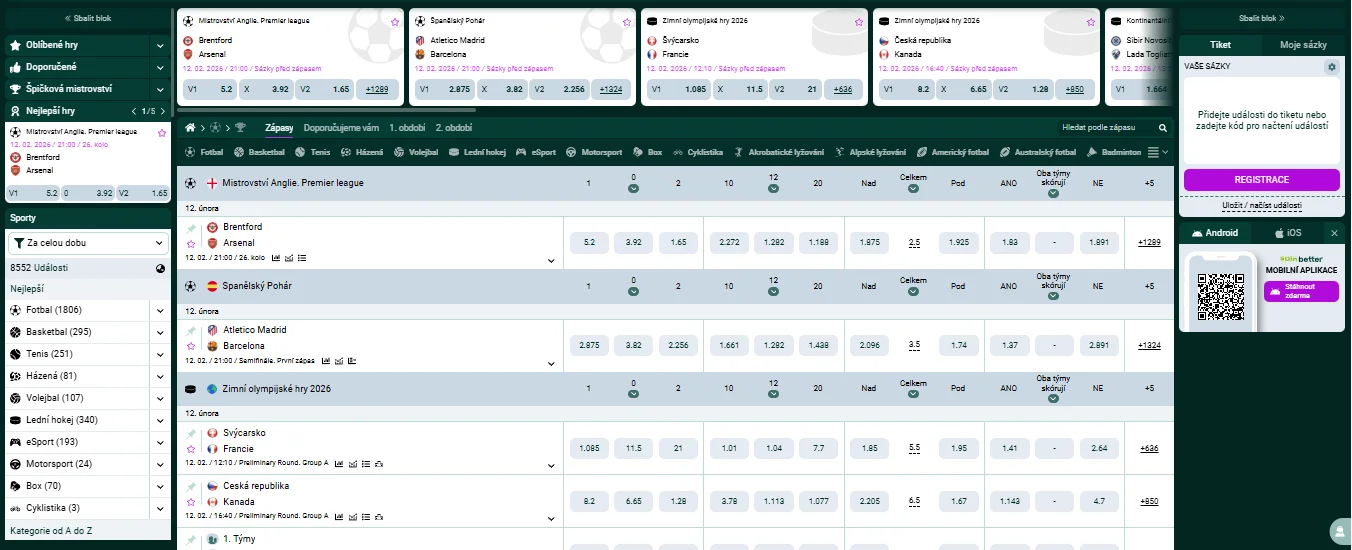Click the Uložit / načíst události link

[x=1261, y=205]
